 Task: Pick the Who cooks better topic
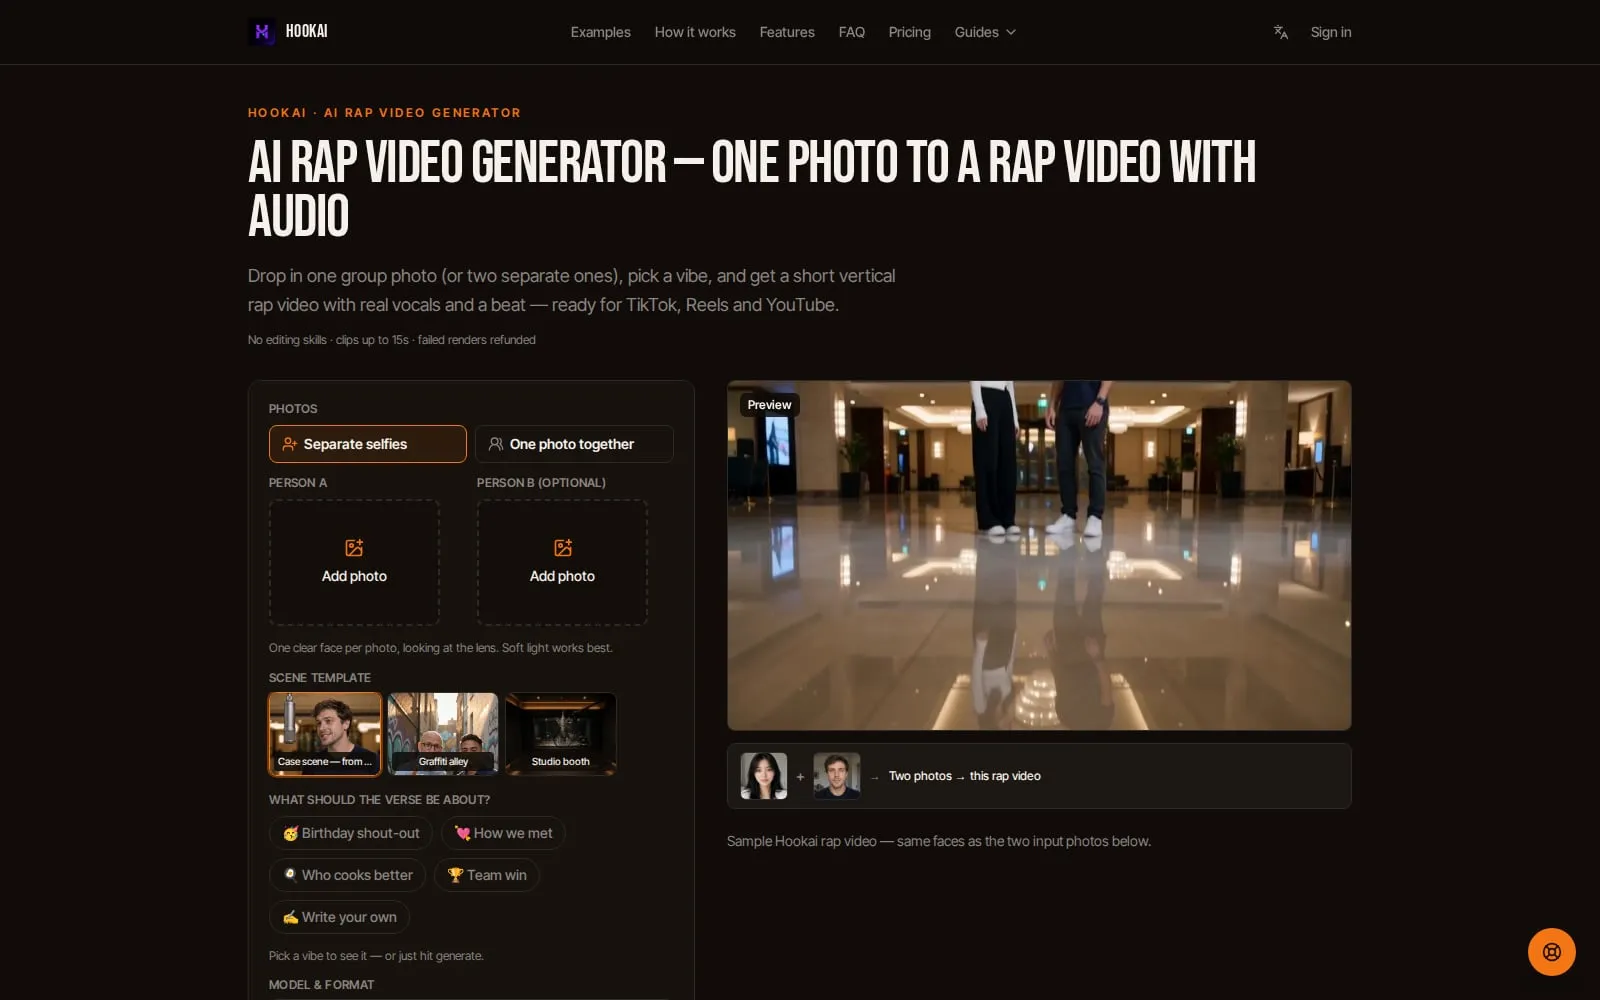tap(347, 875)
